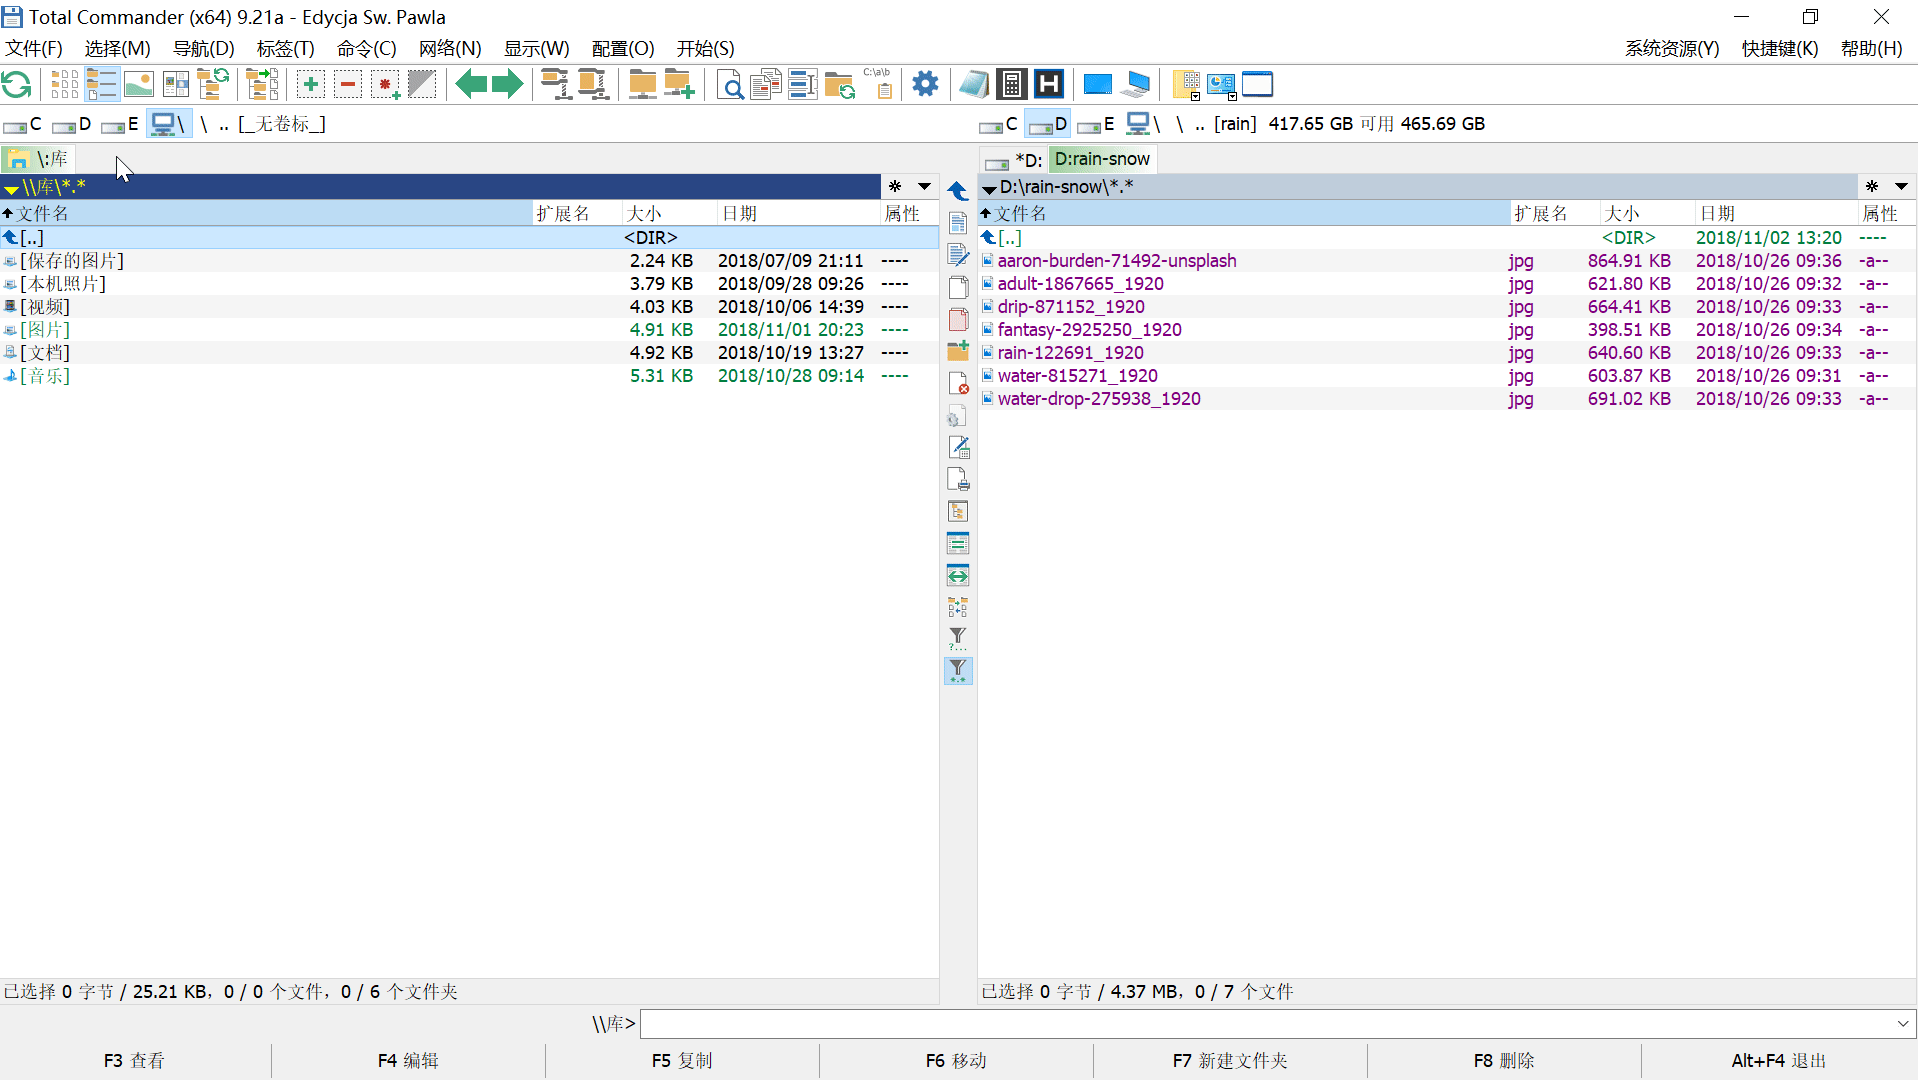Viewport: 1918px width, 1080px height.
Task: Click the F8 删除 button
Action: point(1504,1061)
